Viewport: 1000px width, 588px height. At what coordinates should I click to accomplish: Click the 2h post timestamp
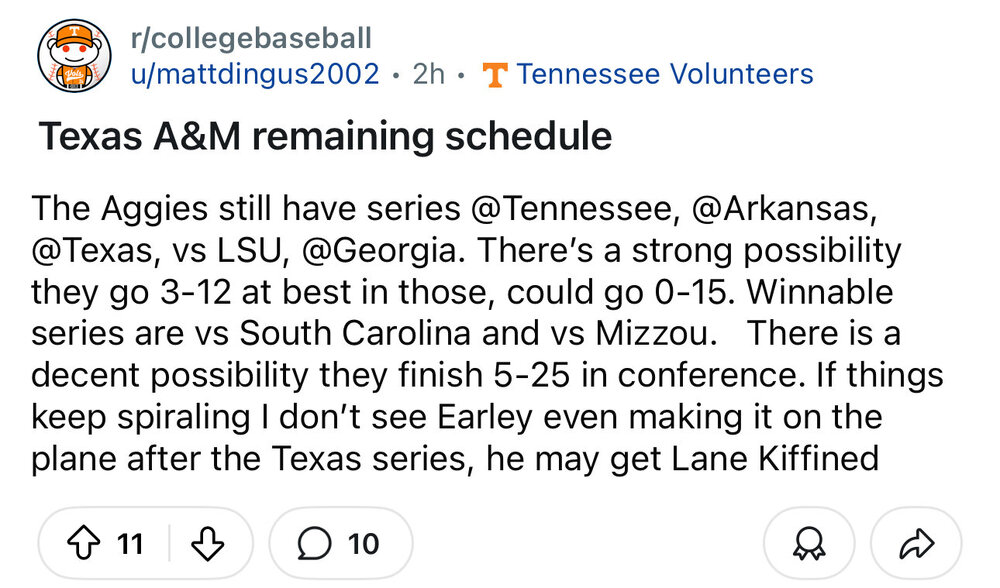coord(428,74)
